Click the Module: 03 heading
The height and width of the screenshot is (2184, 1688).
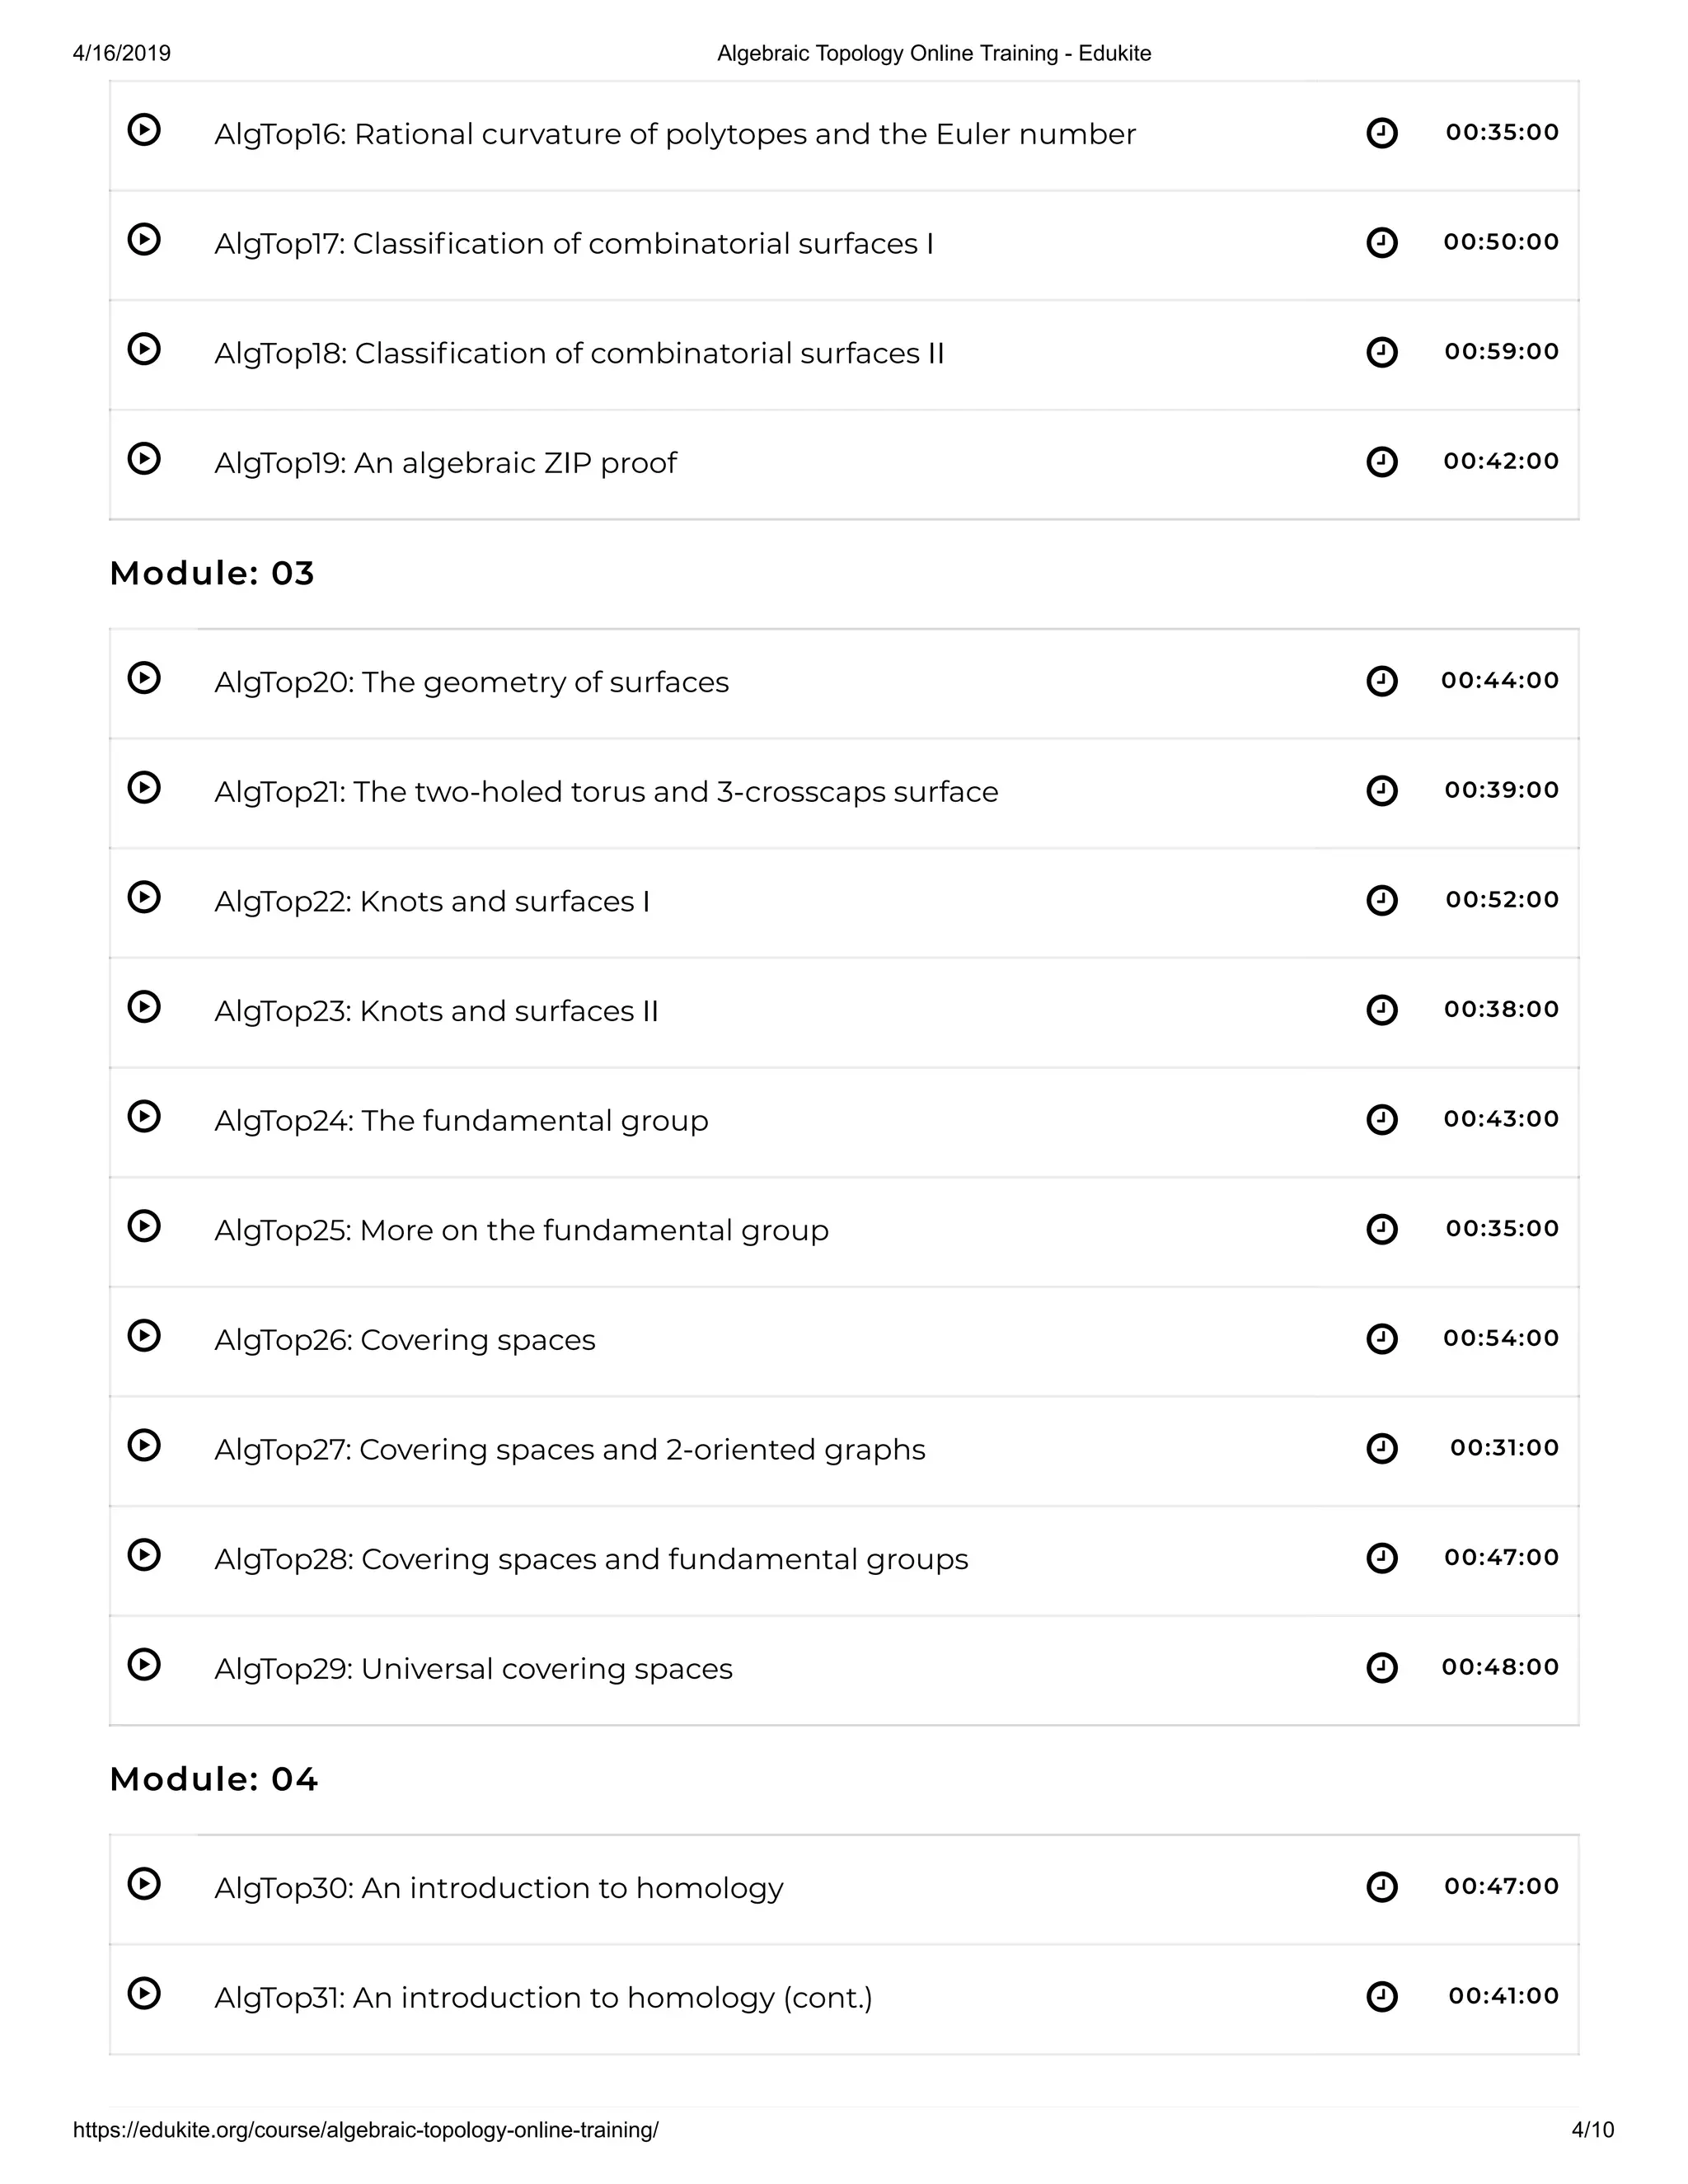[212, 573]
